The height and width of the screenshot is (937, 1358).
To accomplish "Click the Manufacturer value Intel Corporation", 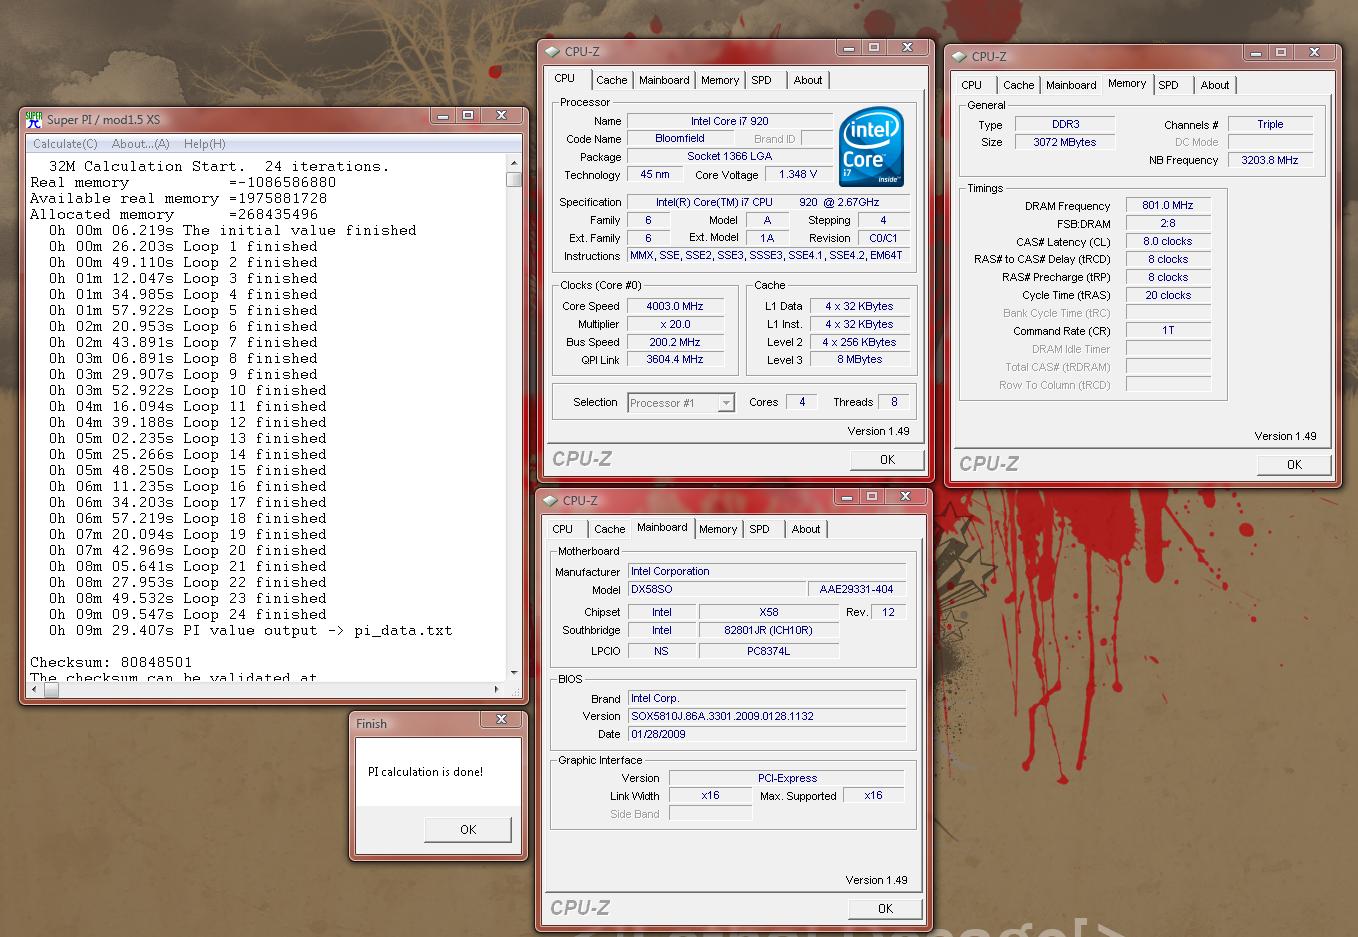I will point(767,571).
